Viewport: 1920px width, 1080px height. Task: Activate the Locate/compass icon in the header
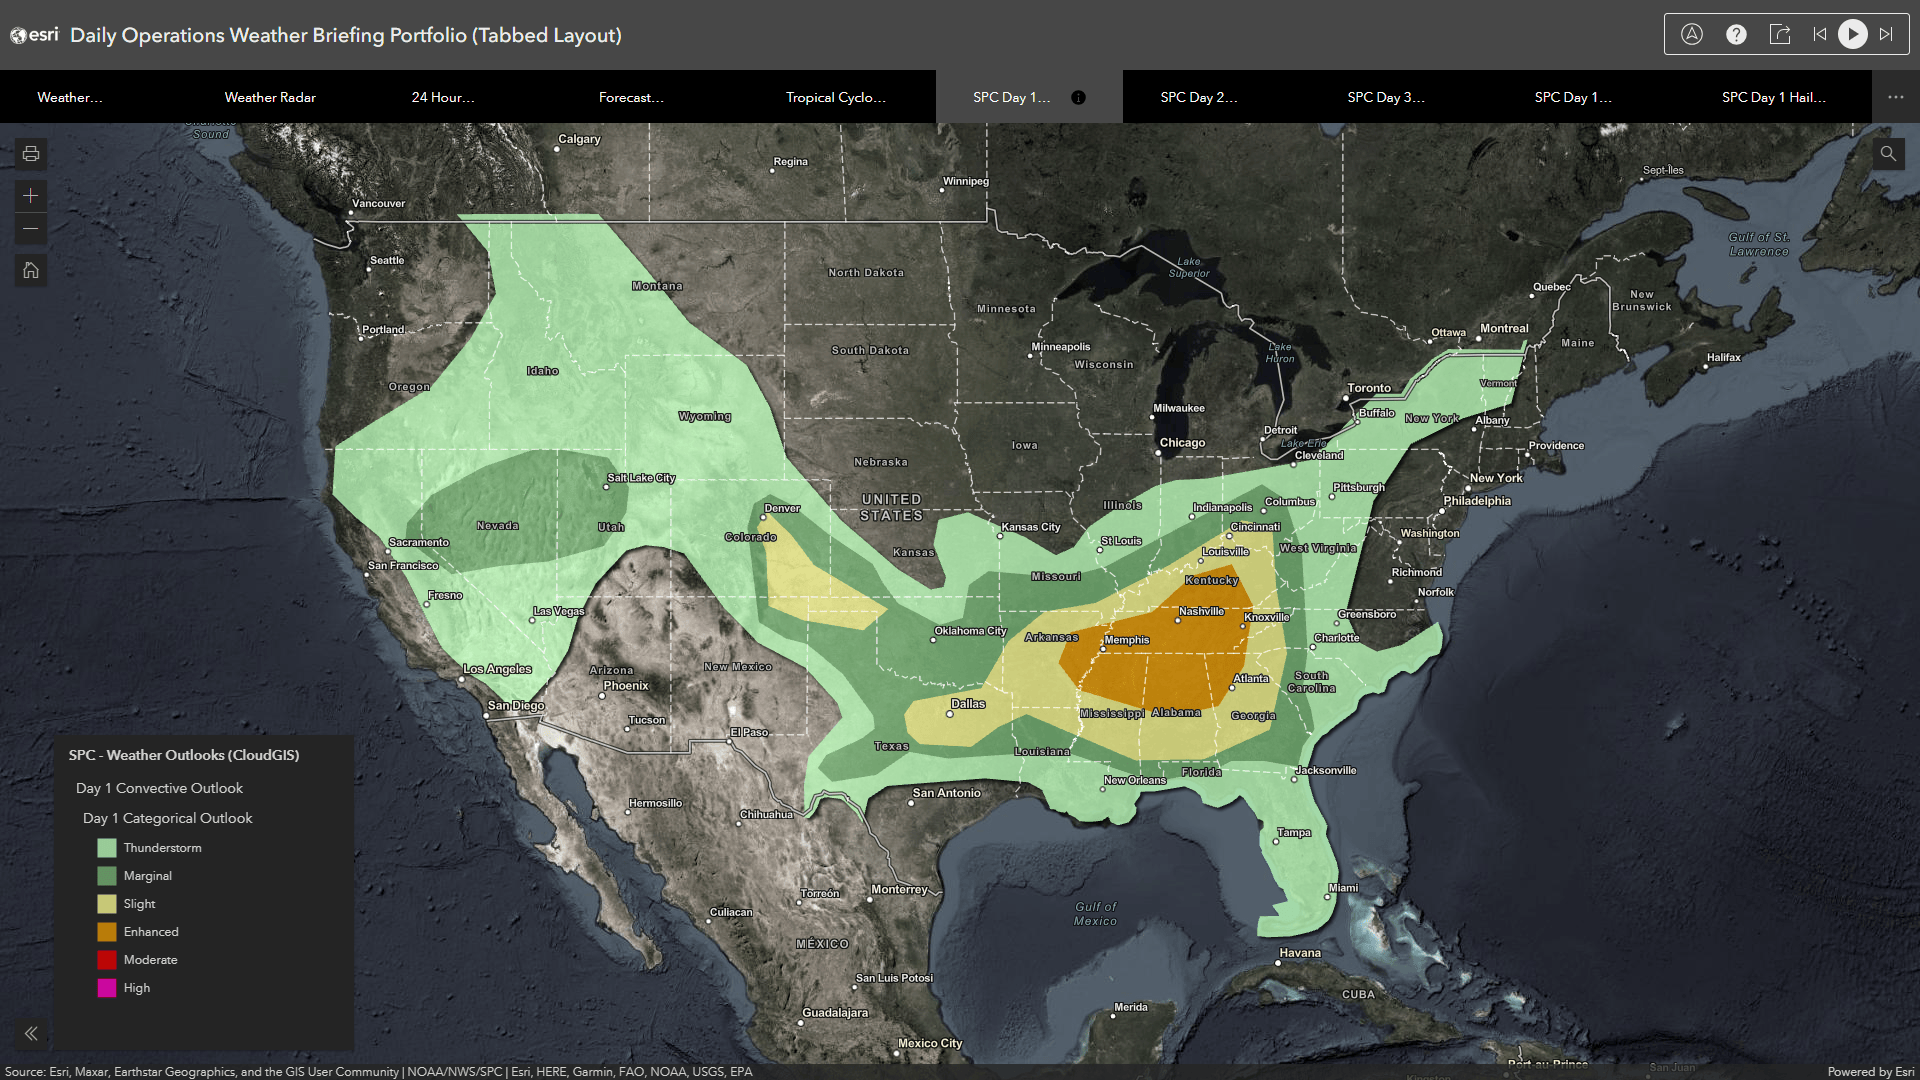pos(1692,33)
